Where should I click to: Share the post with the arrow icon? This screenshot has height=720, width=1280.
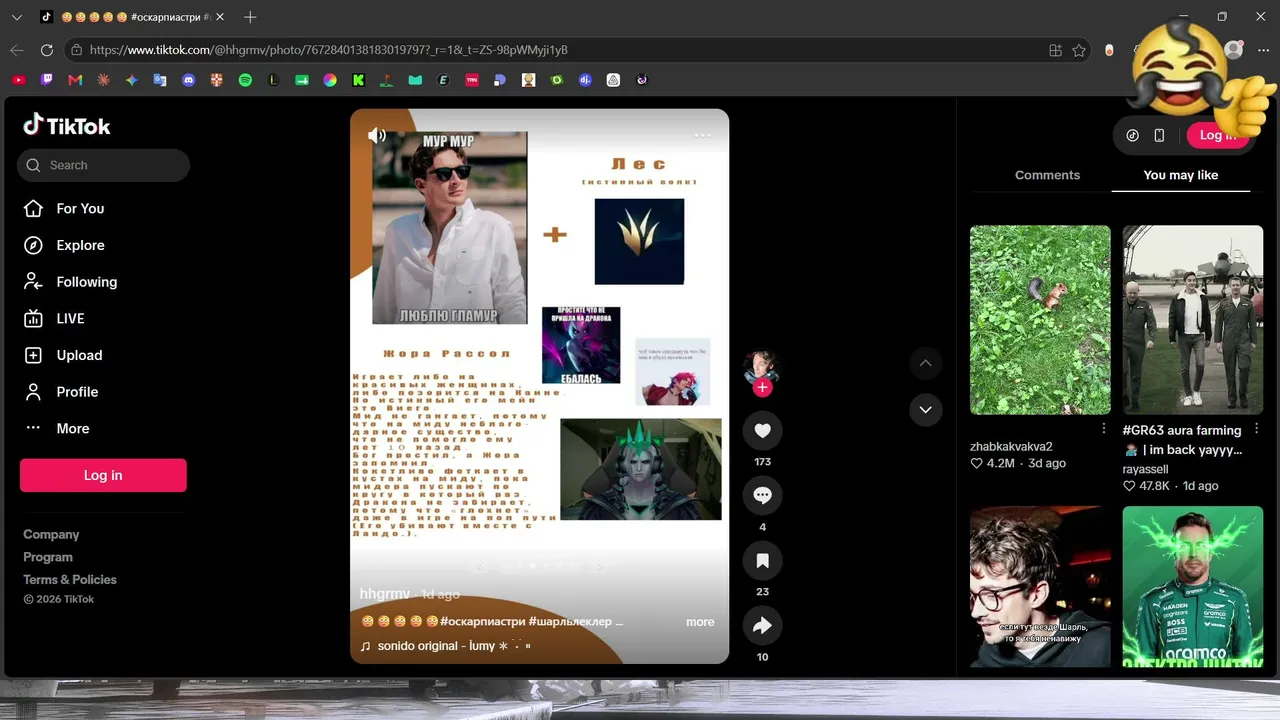pyautogui.click(x=762, y=625)
